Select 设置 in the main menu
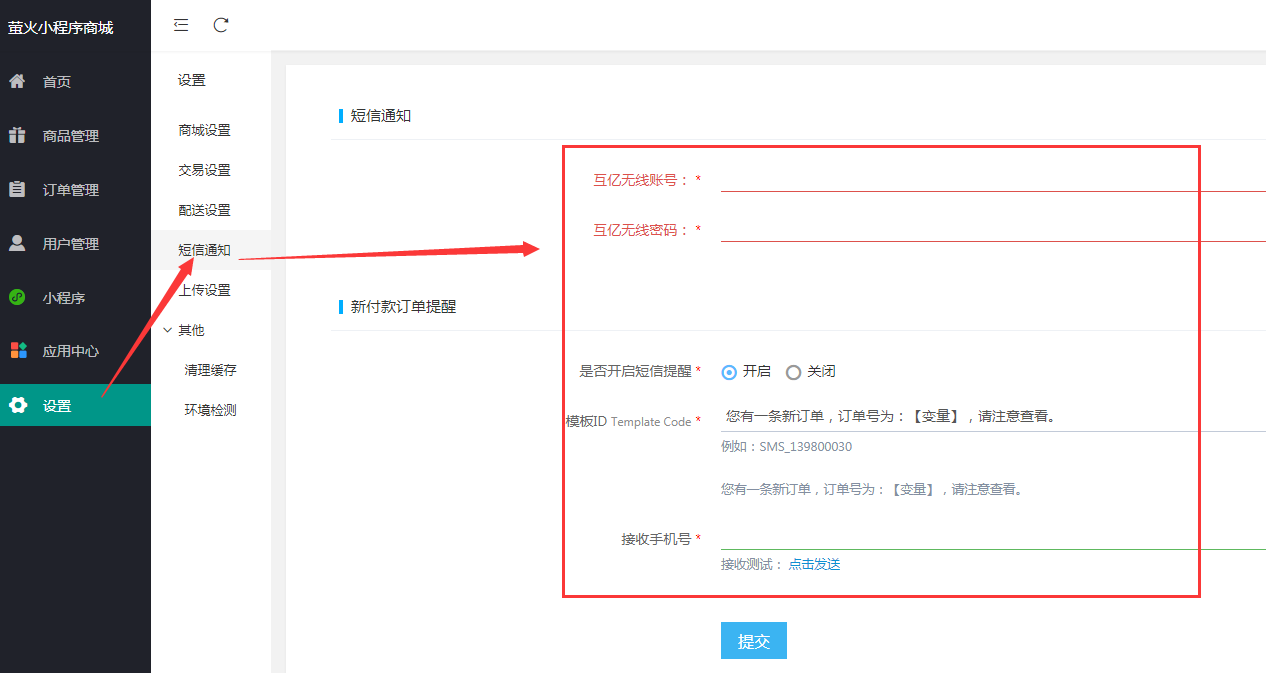This screenshot has width=1266, height=673. (75, 405)
